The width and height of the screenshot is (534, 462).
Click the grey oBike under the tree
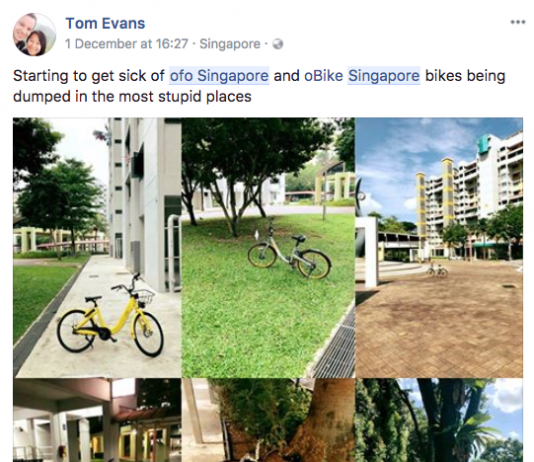pos(289,251)
